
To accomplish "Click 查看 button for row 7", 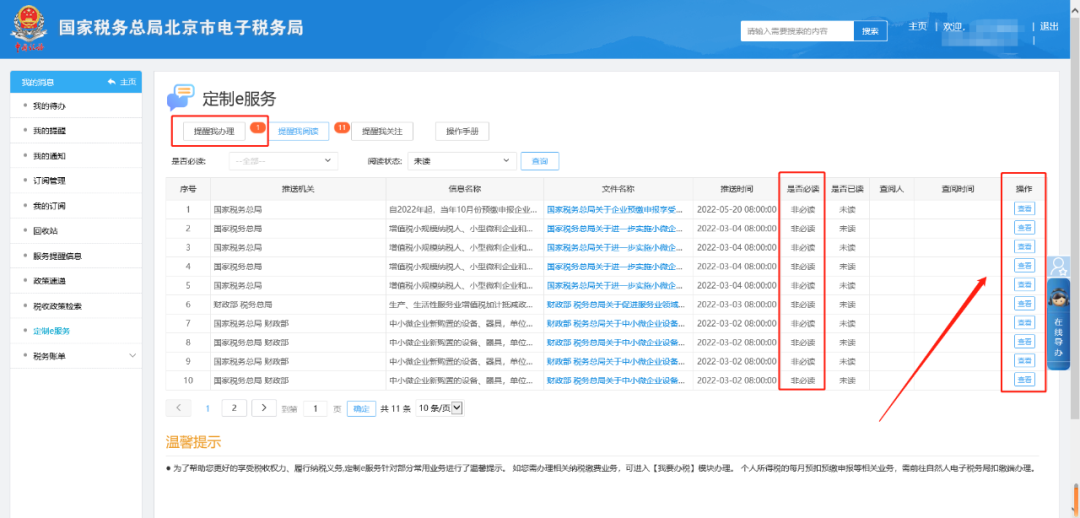I will 1024,322.
